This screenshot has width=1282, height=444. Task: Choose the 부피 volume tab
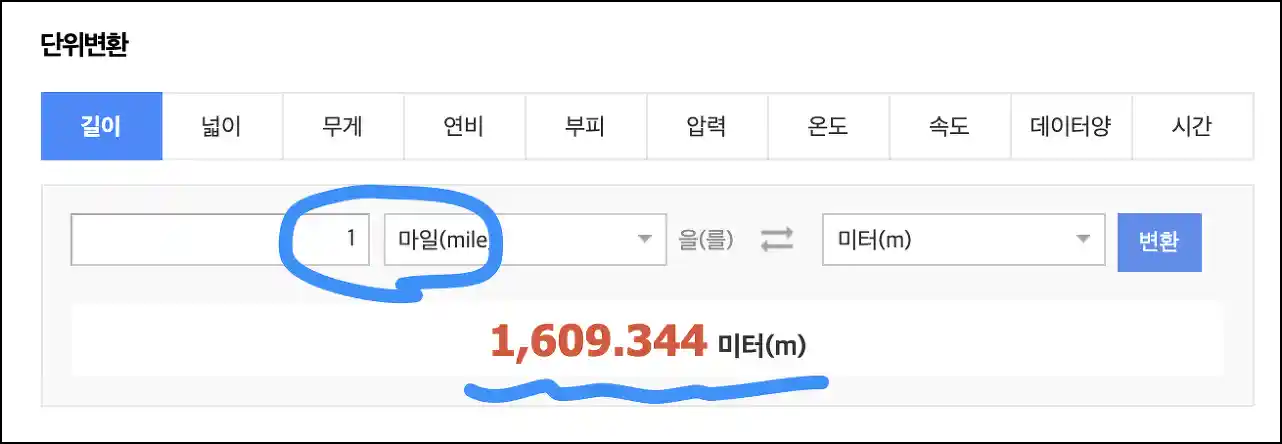tap(586, 127)
